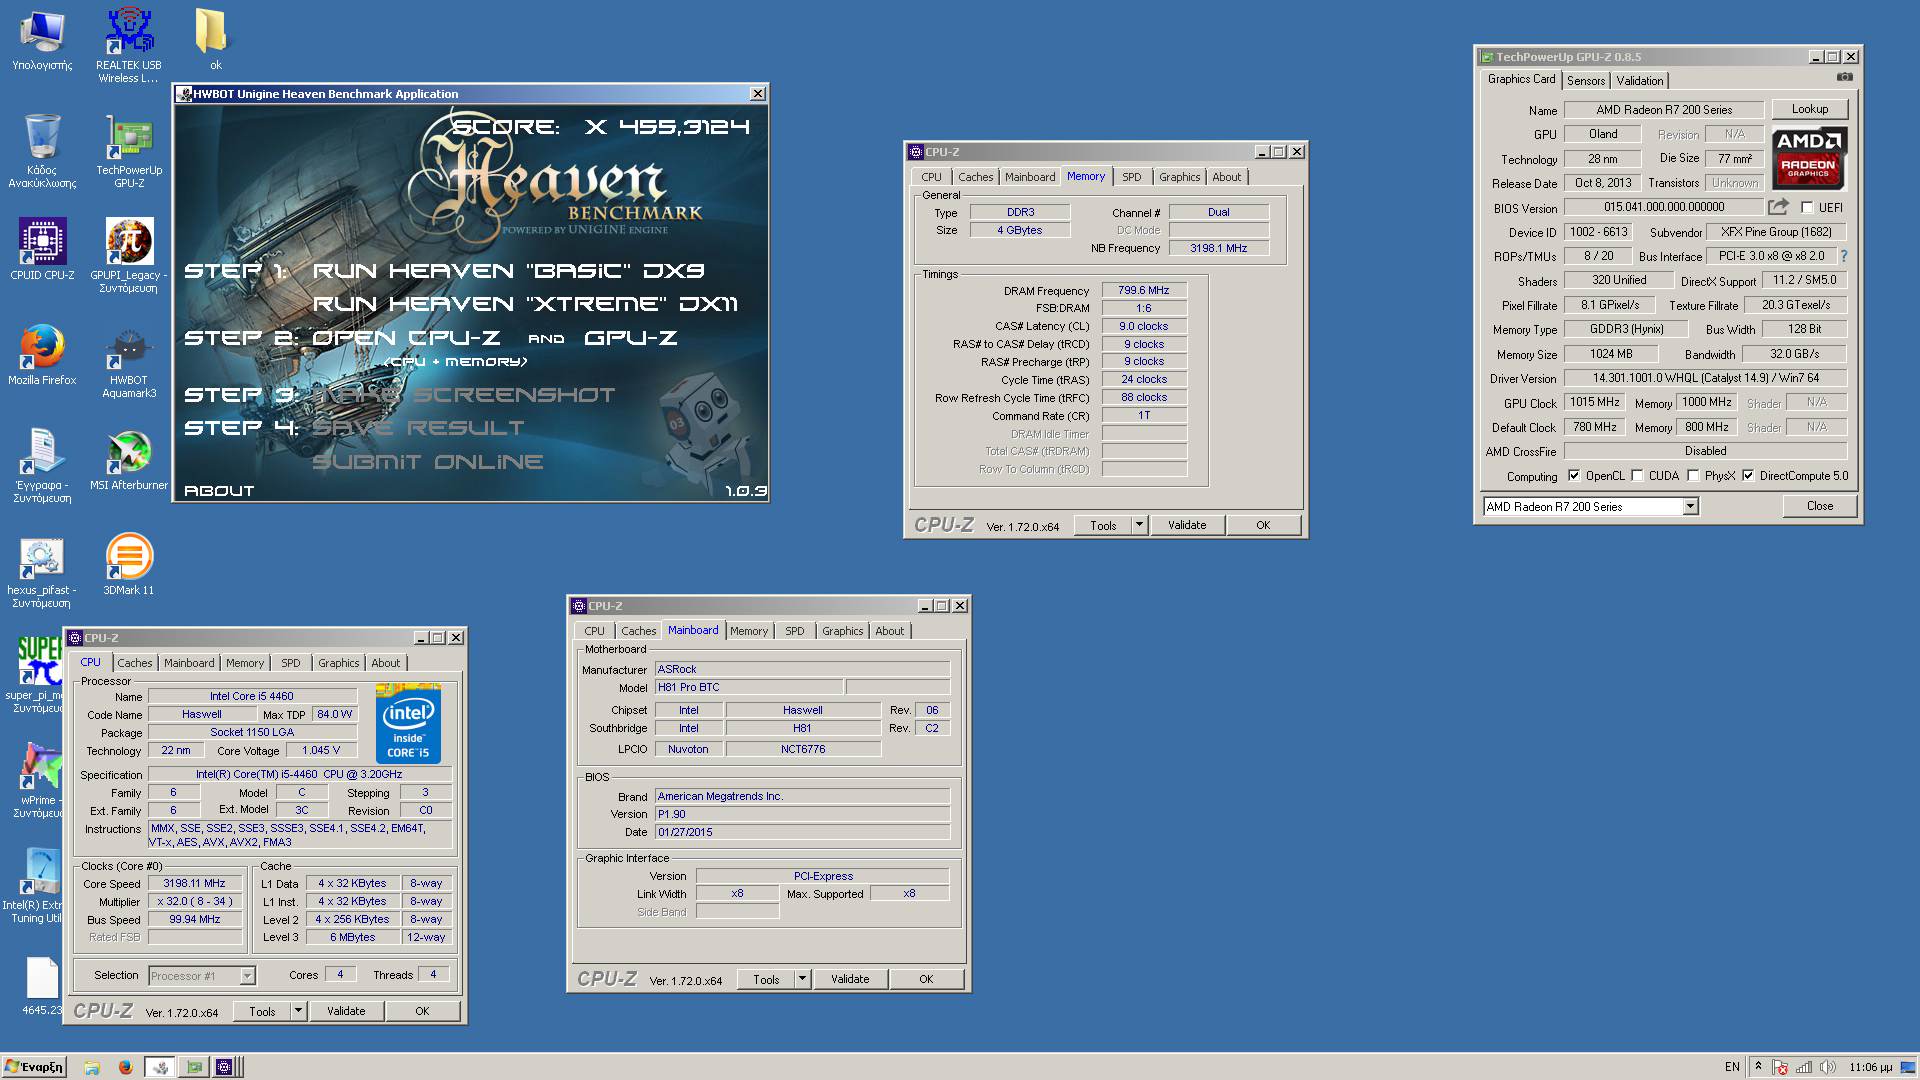Open Windows Explorer from the taskbar
This screenshot has height=1080, width=1920.
91,1067
